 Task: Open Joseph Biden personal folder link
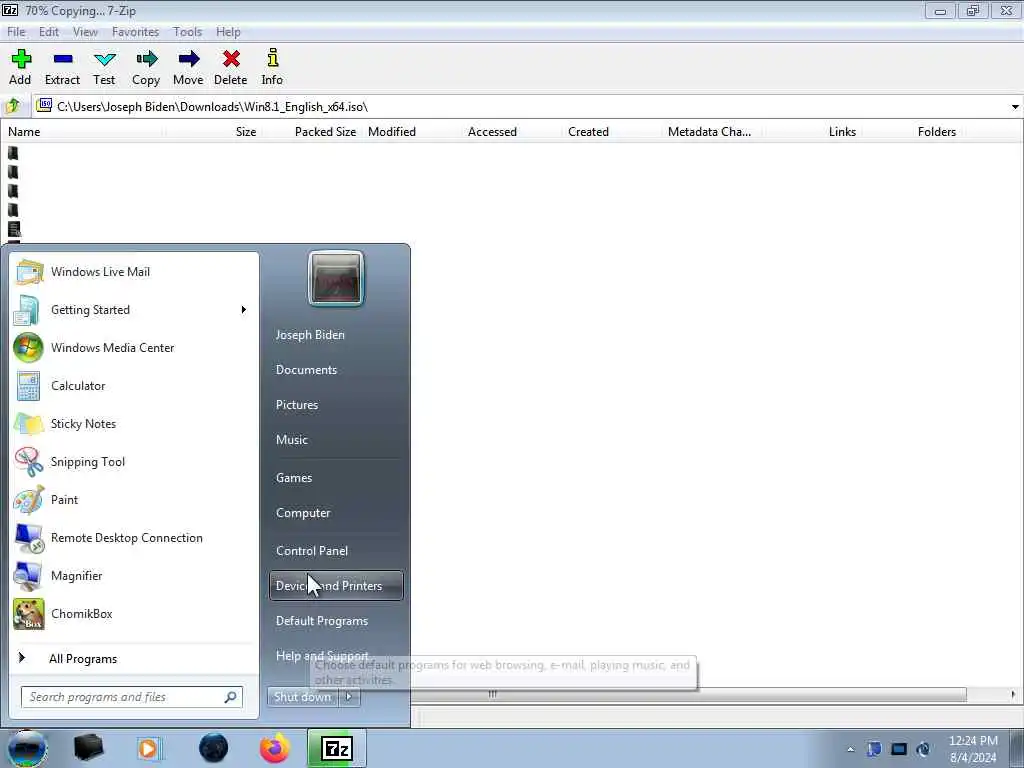[310, 334]
